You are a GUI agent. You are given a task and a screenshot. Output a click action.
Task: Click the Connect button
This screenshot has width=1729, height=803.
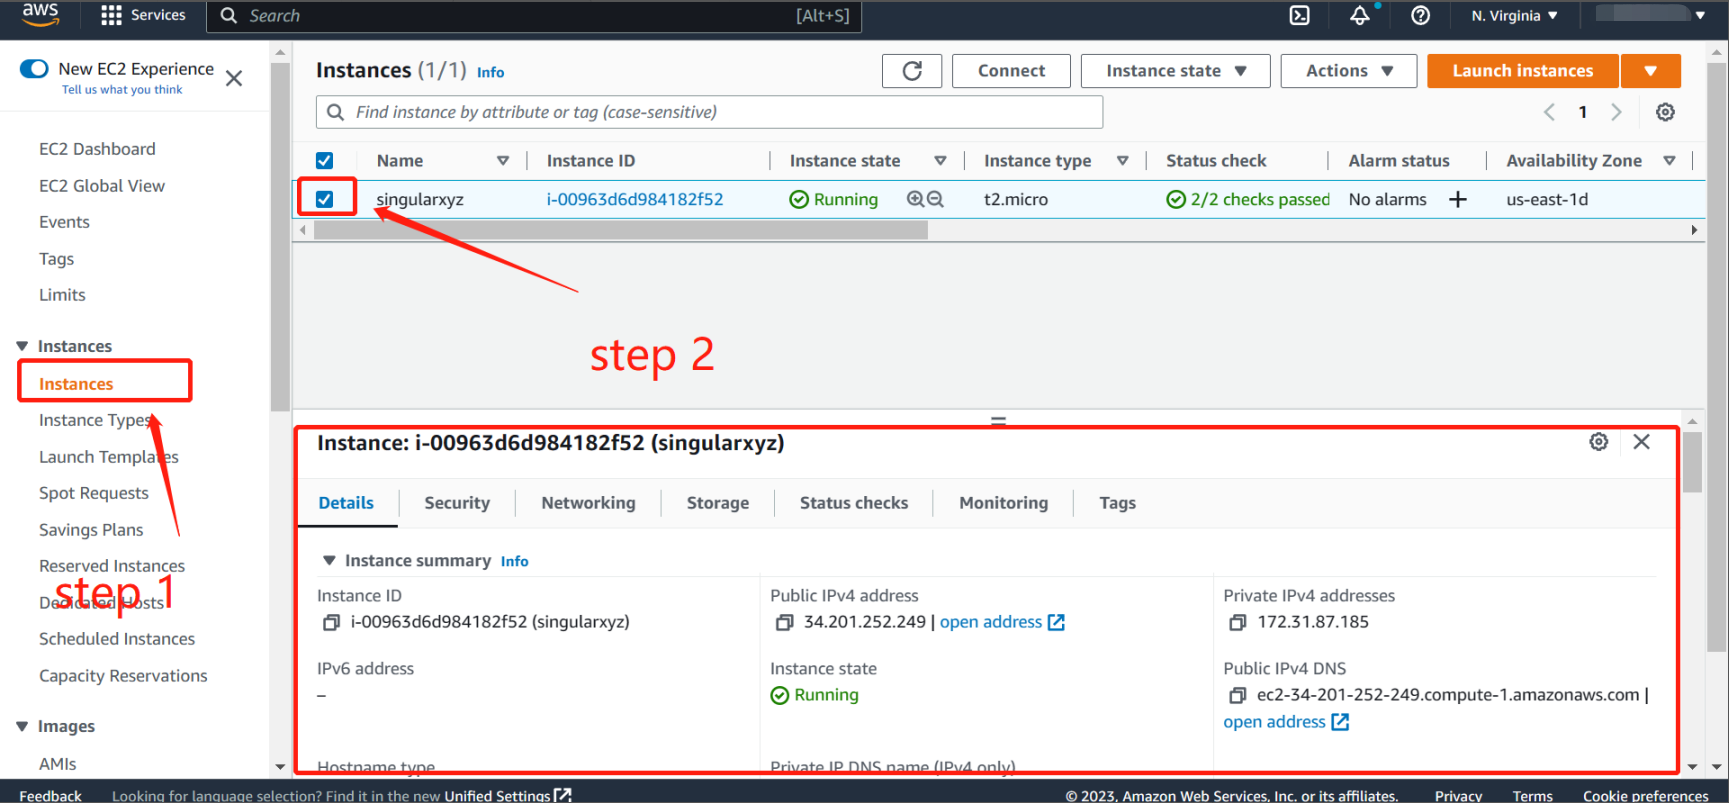(1011, 71)
